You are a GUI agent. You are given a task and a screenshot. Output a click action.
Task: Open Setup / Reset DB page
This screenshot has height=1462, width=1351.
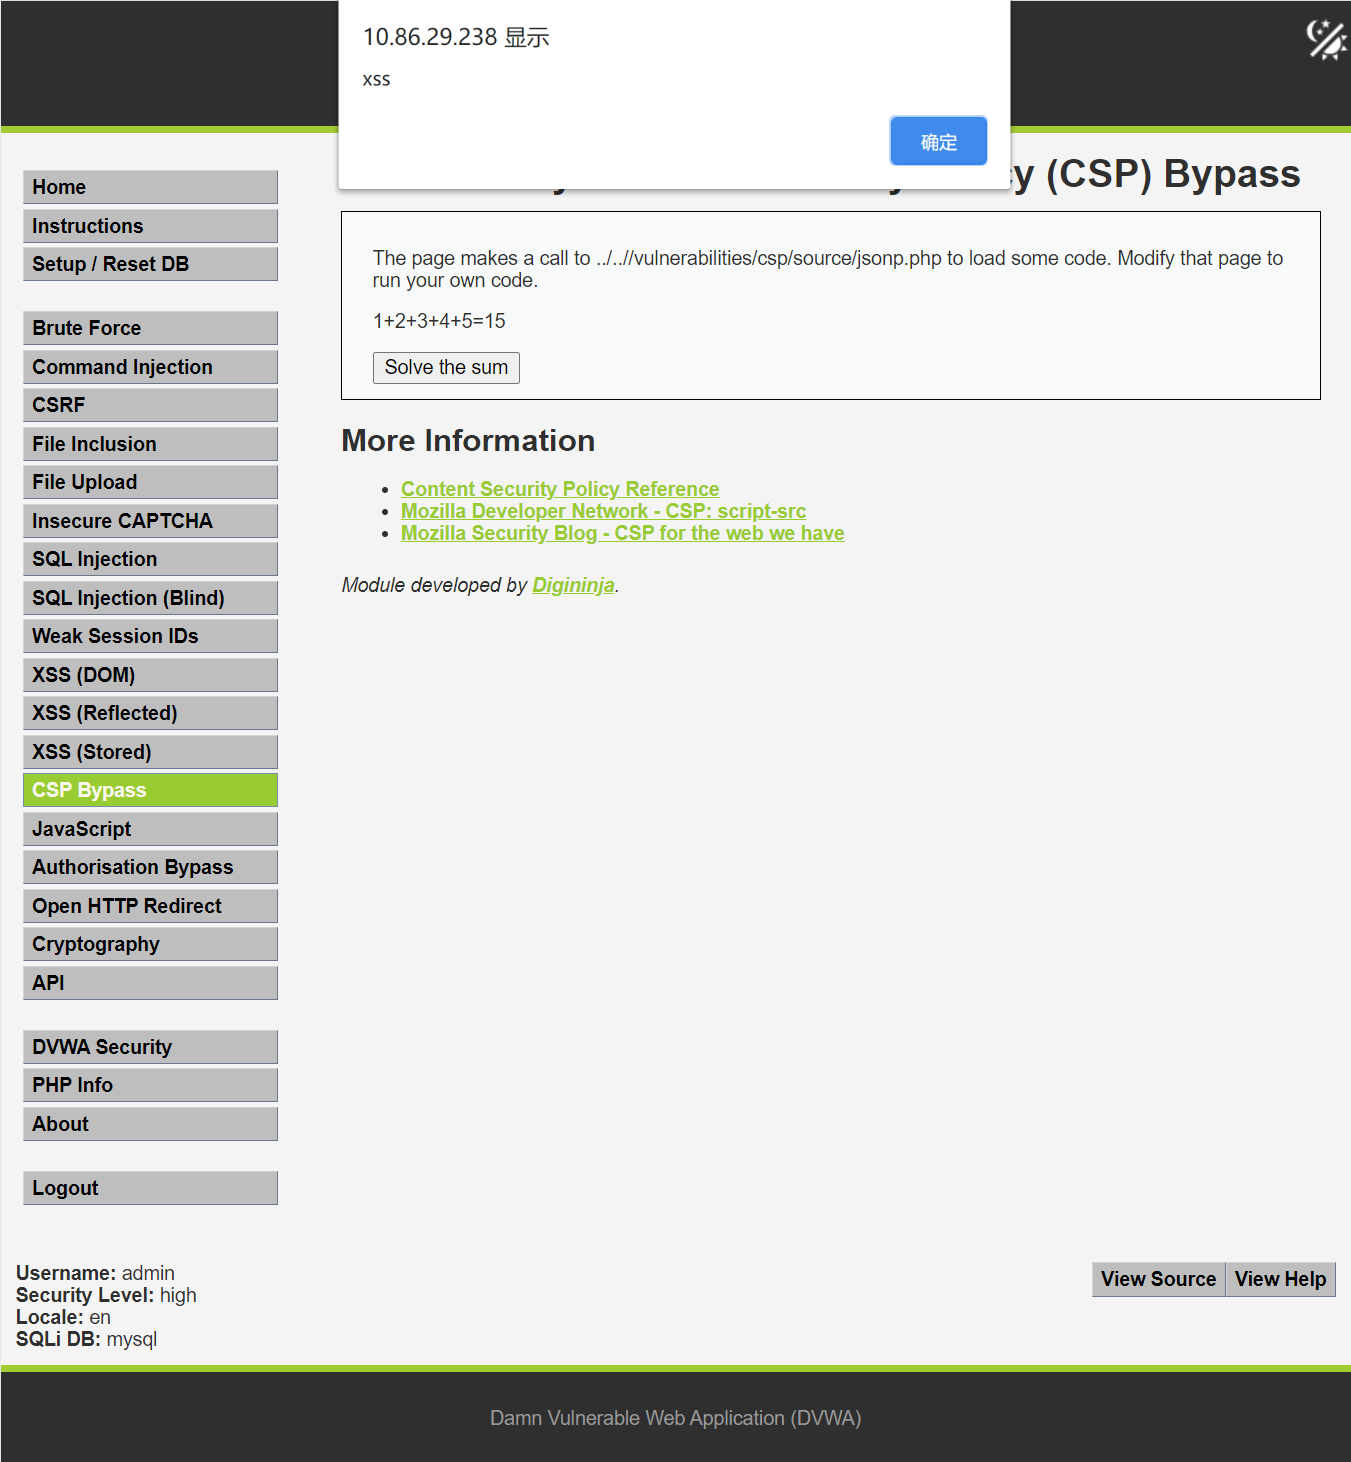coord(150,264)
